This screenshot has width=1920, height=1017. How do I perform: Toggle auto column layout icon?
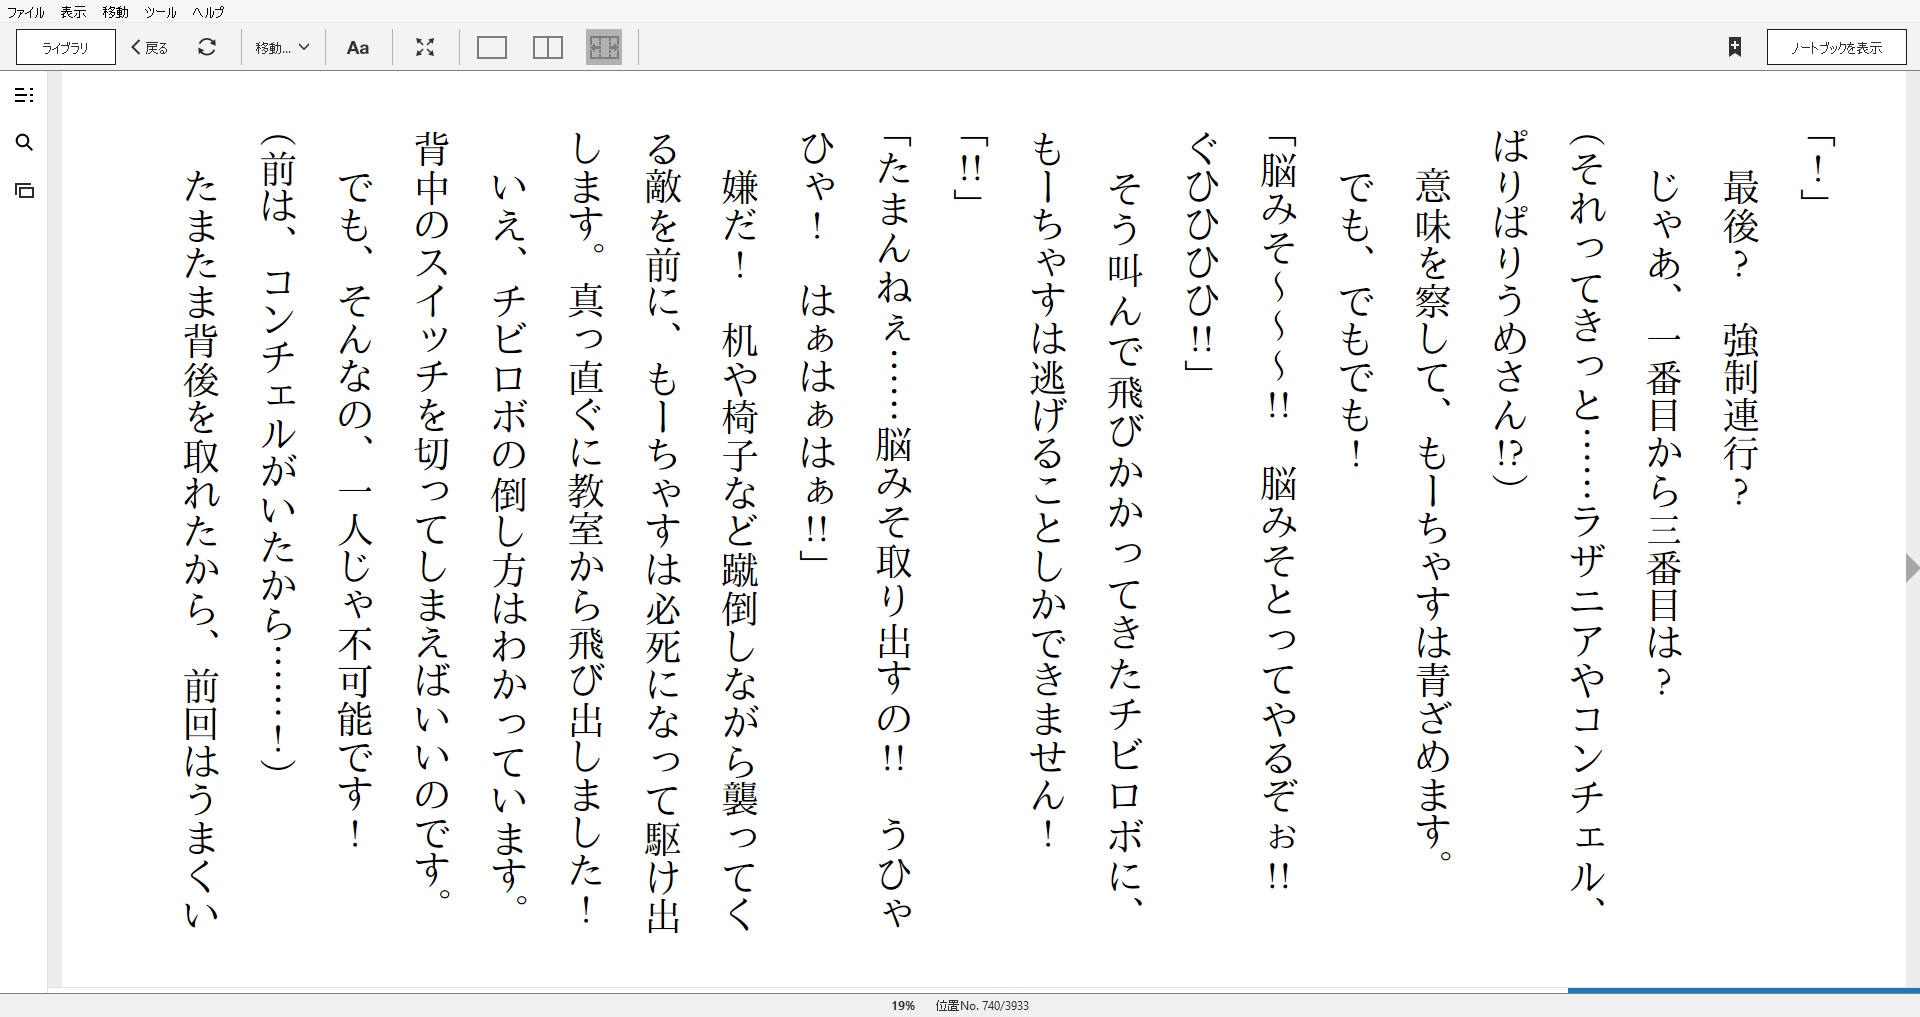point(604,47)
